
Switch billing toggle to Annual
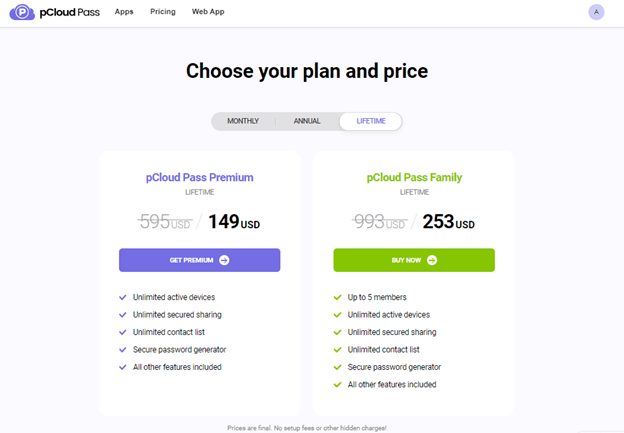[307, 121]
